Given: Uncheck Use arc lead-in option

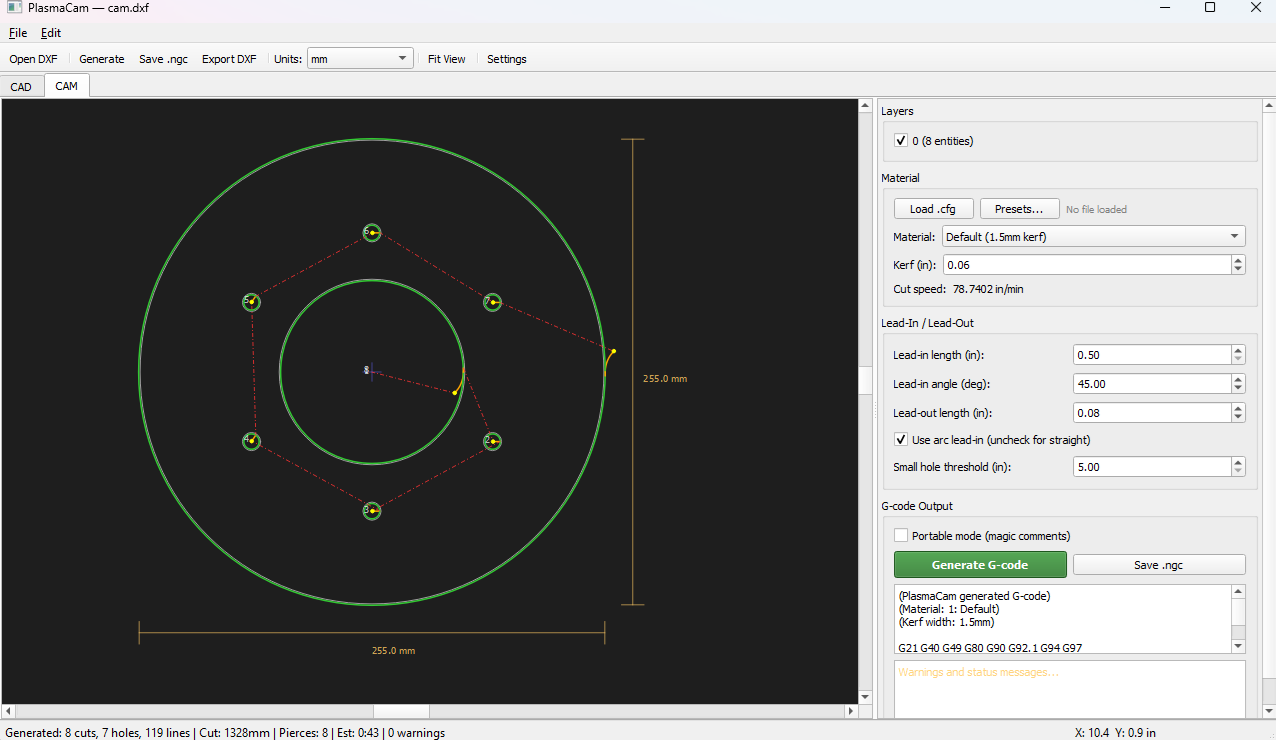Looking at the screenshot, I should tap(901, 440).
